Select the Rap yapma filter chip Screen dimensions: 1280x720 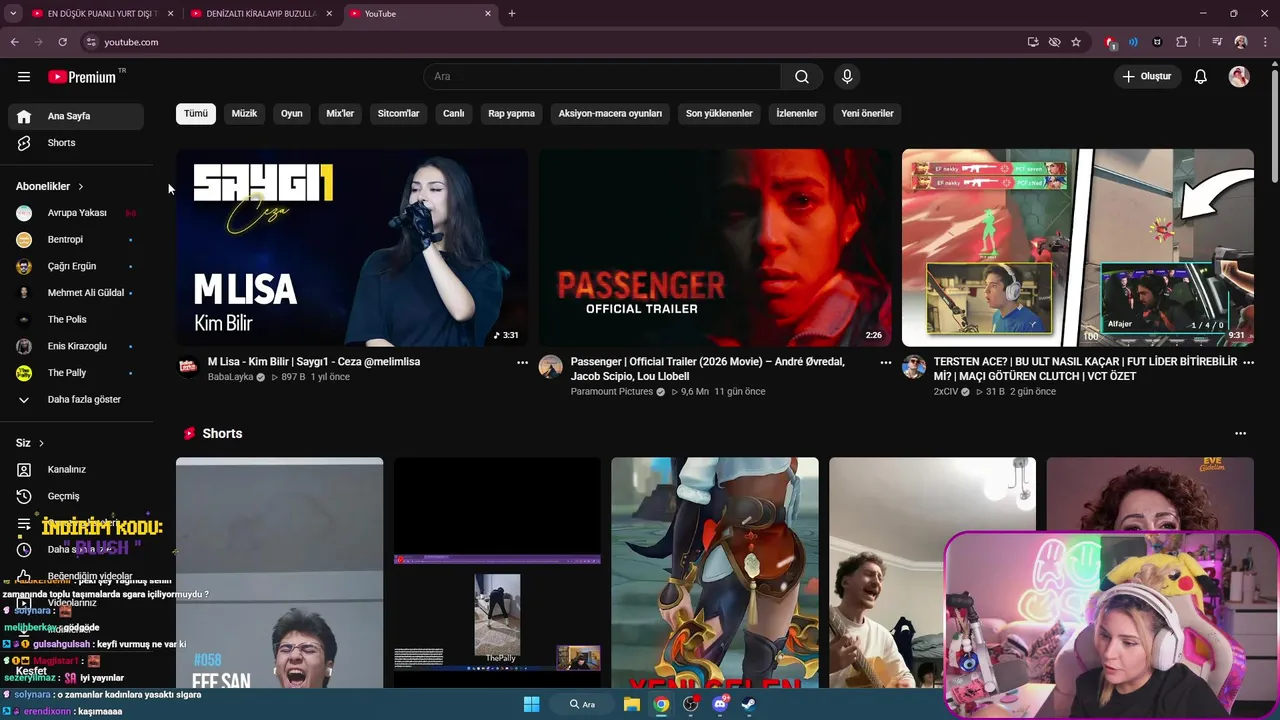(512, 114)
